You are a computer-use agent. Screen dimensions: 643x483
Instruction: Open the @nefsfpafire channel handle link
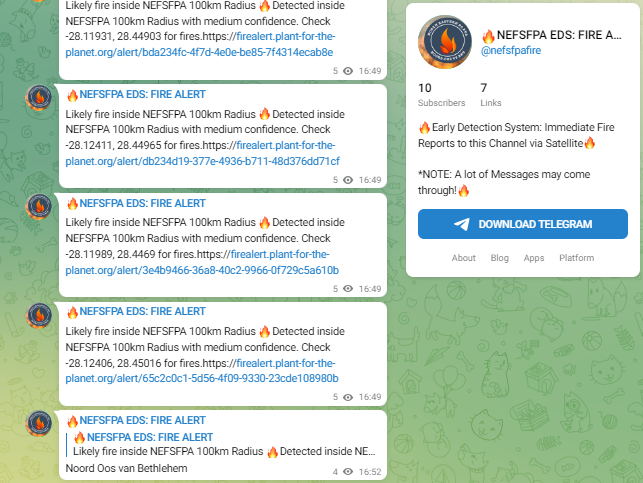point(511,50)
